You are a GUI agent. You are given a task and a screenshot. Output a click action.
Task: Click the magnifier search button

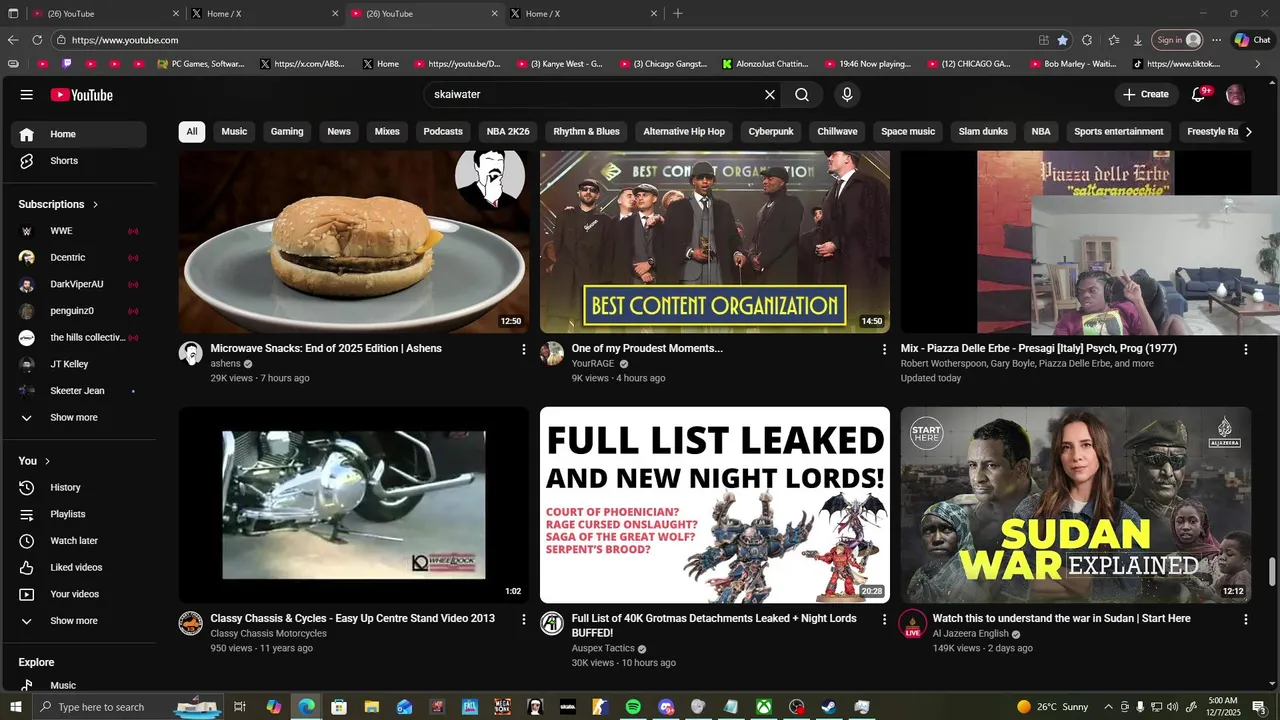pos(802,95)
